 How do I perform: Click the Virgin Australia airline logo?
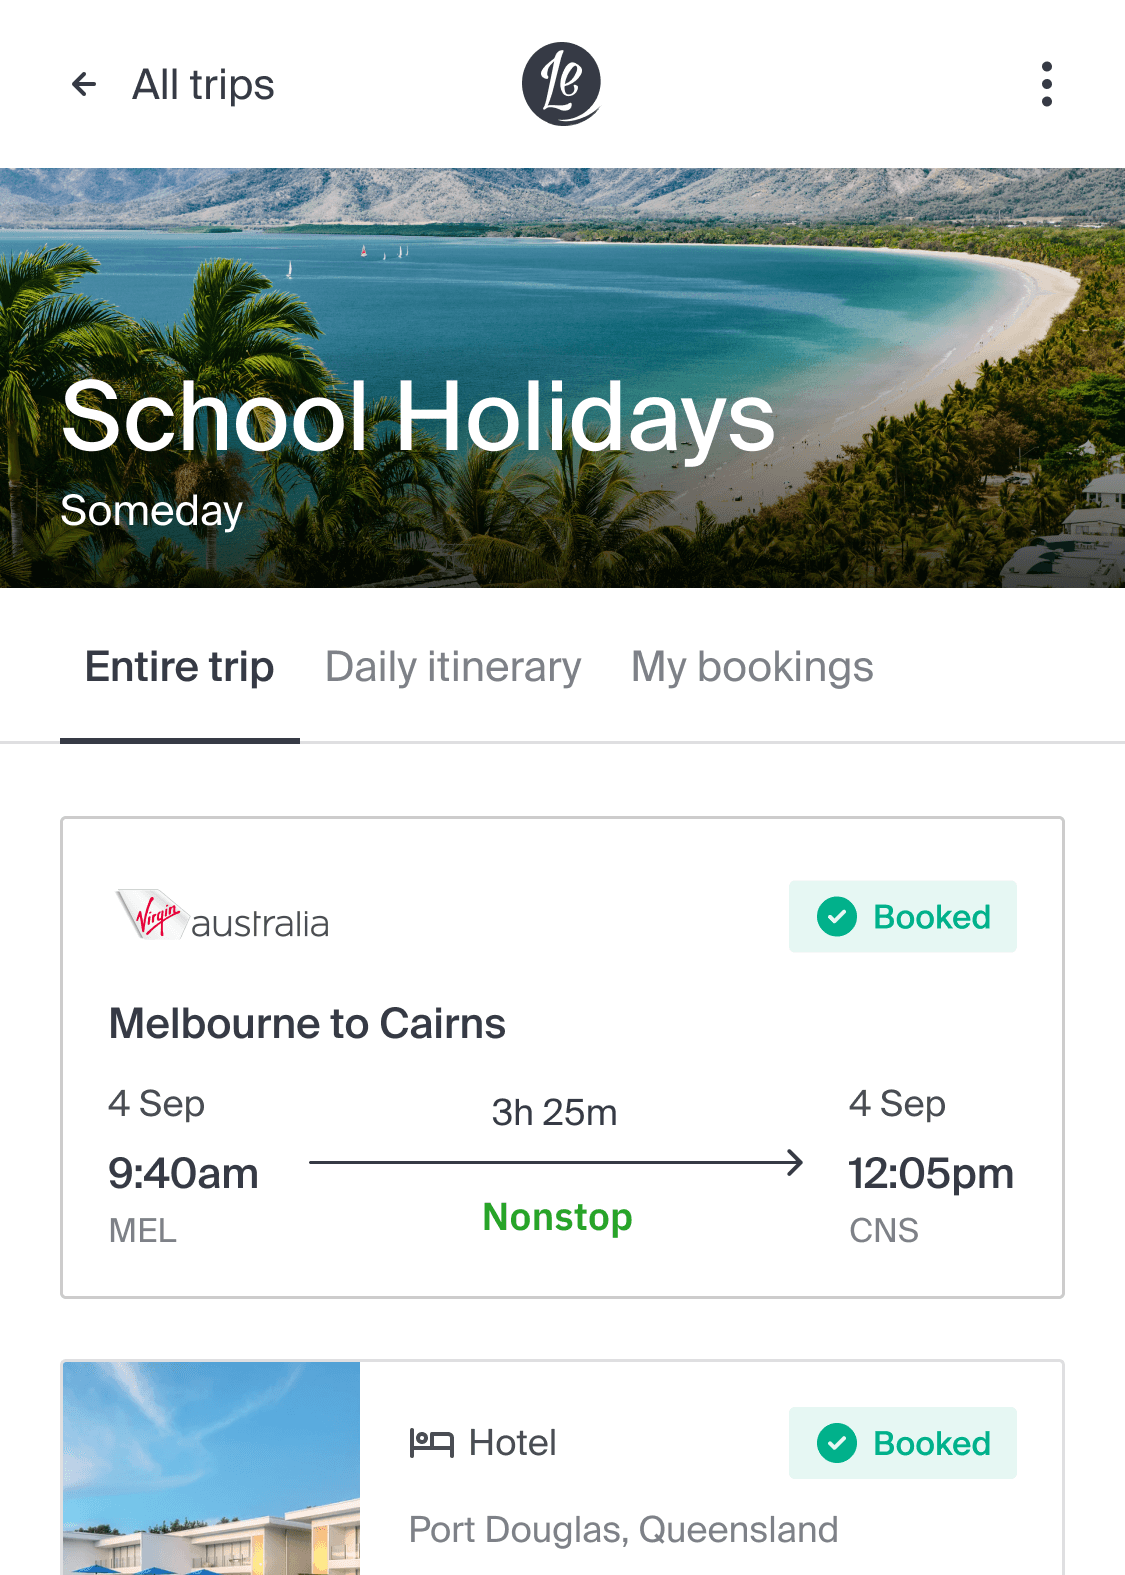[x=222, y=916]
